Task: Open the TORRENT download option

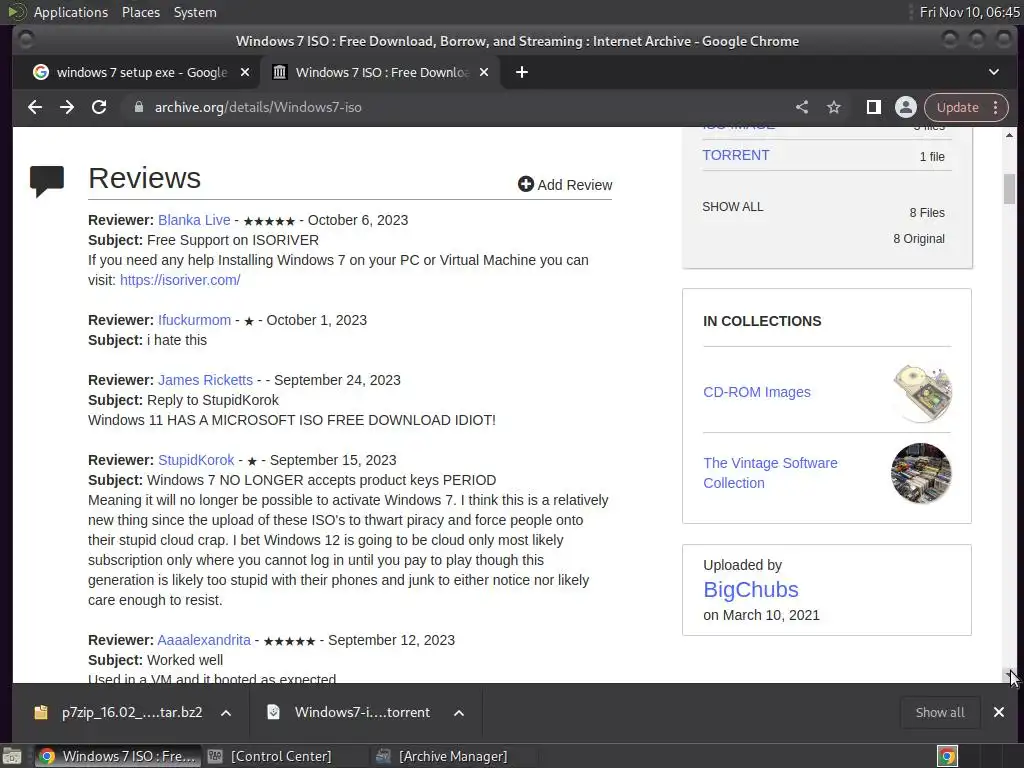Action: [x=736, y=155]
